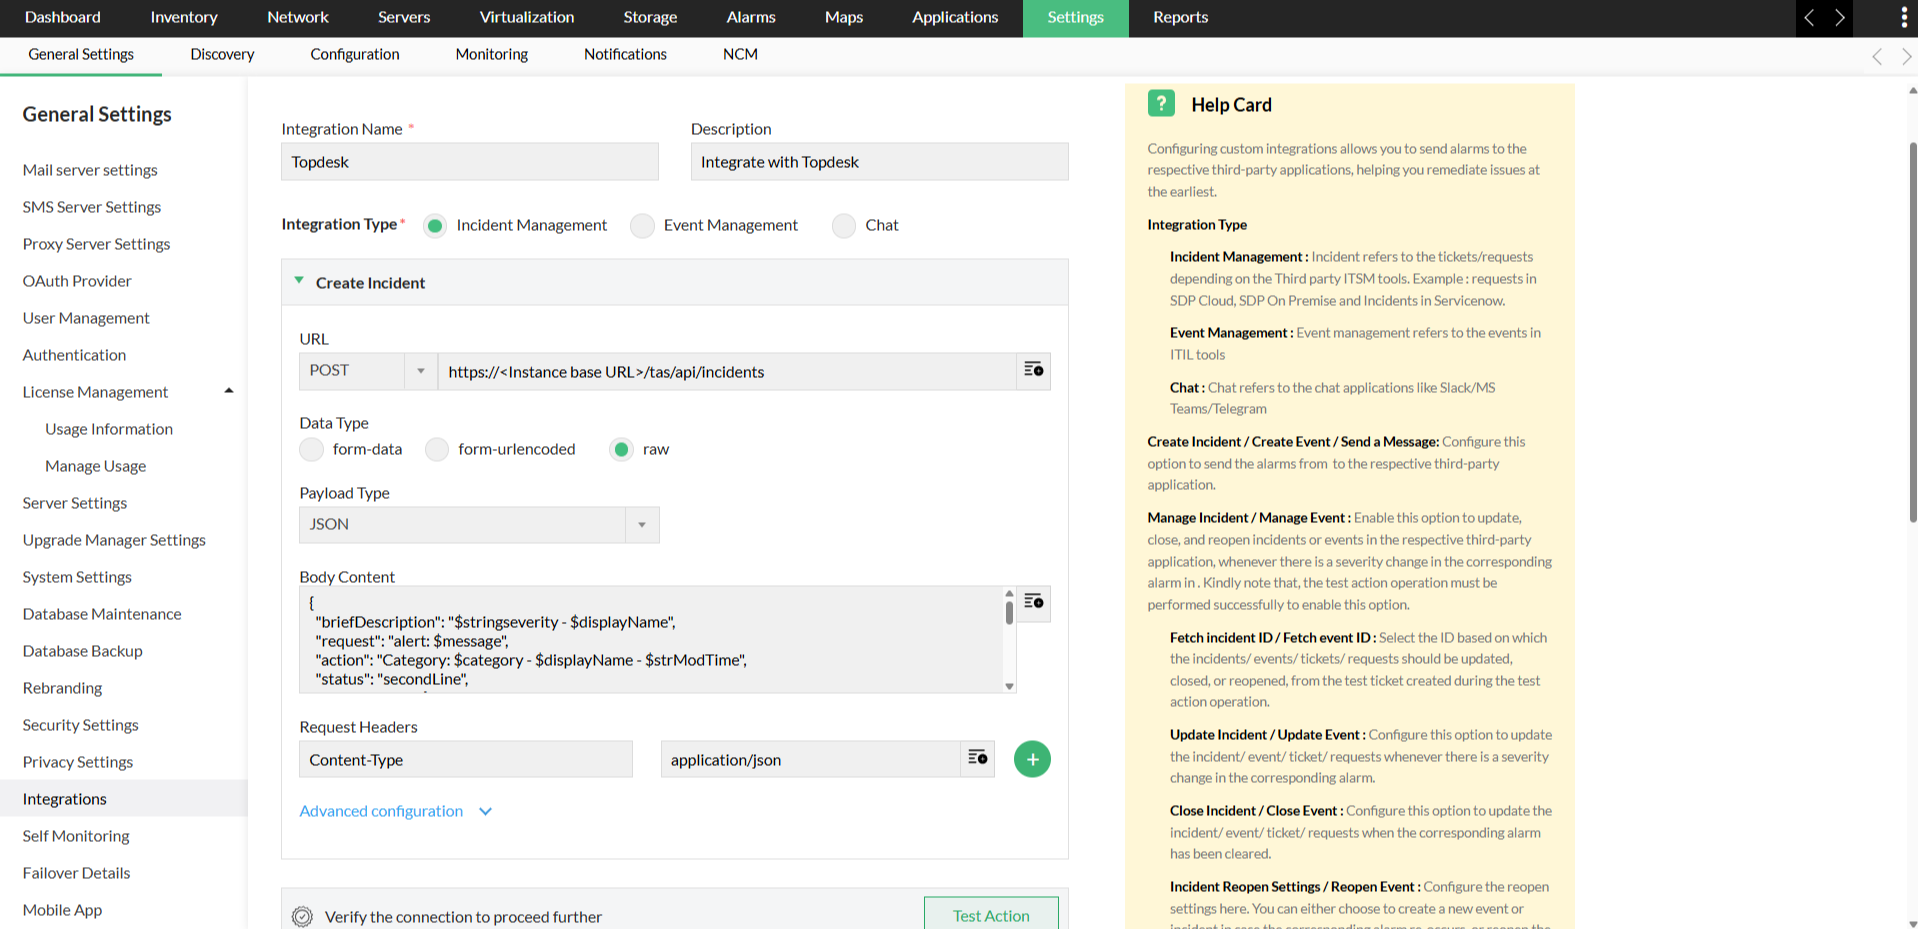Select Chat integration type
This screenshot has height=929, width=1918.
point(844,225)
